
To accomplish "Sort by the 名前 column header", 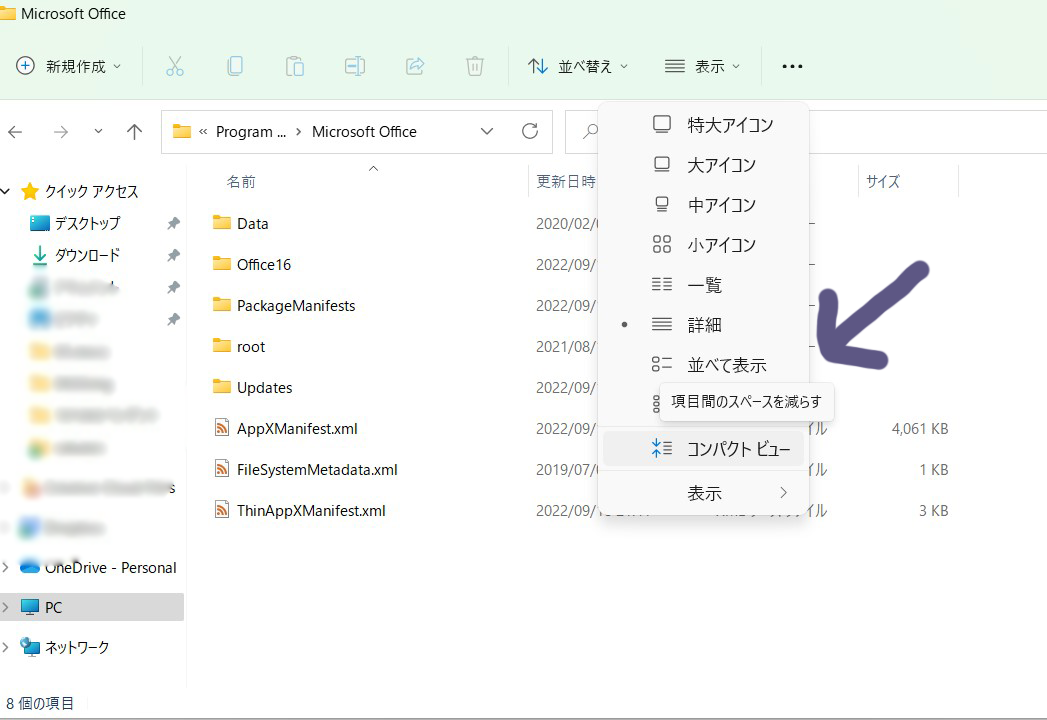I will click(x=241, y=182).
